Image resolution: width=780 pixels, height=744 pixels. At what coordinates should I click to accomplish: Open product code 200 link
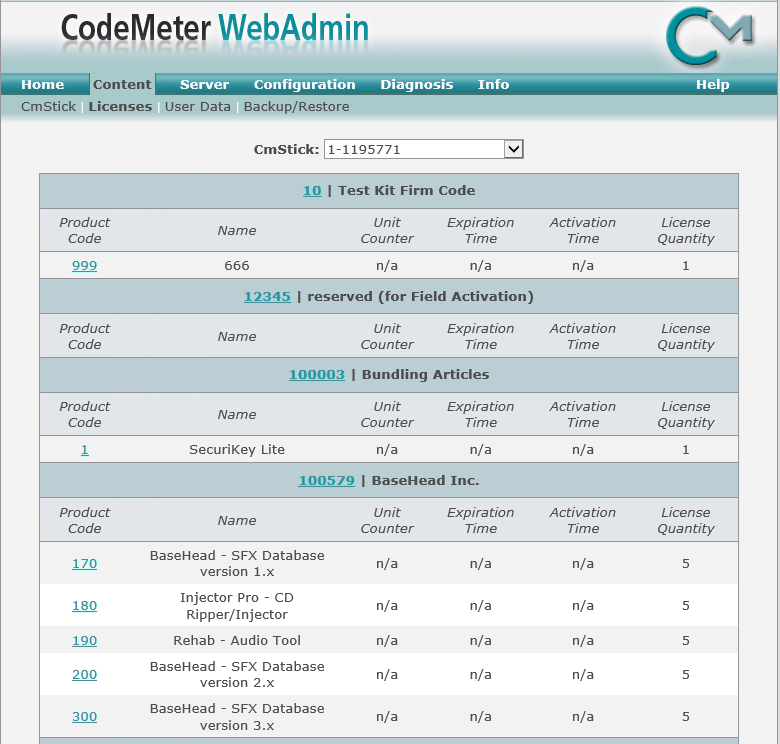pyautogui.click(x=85, y=674)
